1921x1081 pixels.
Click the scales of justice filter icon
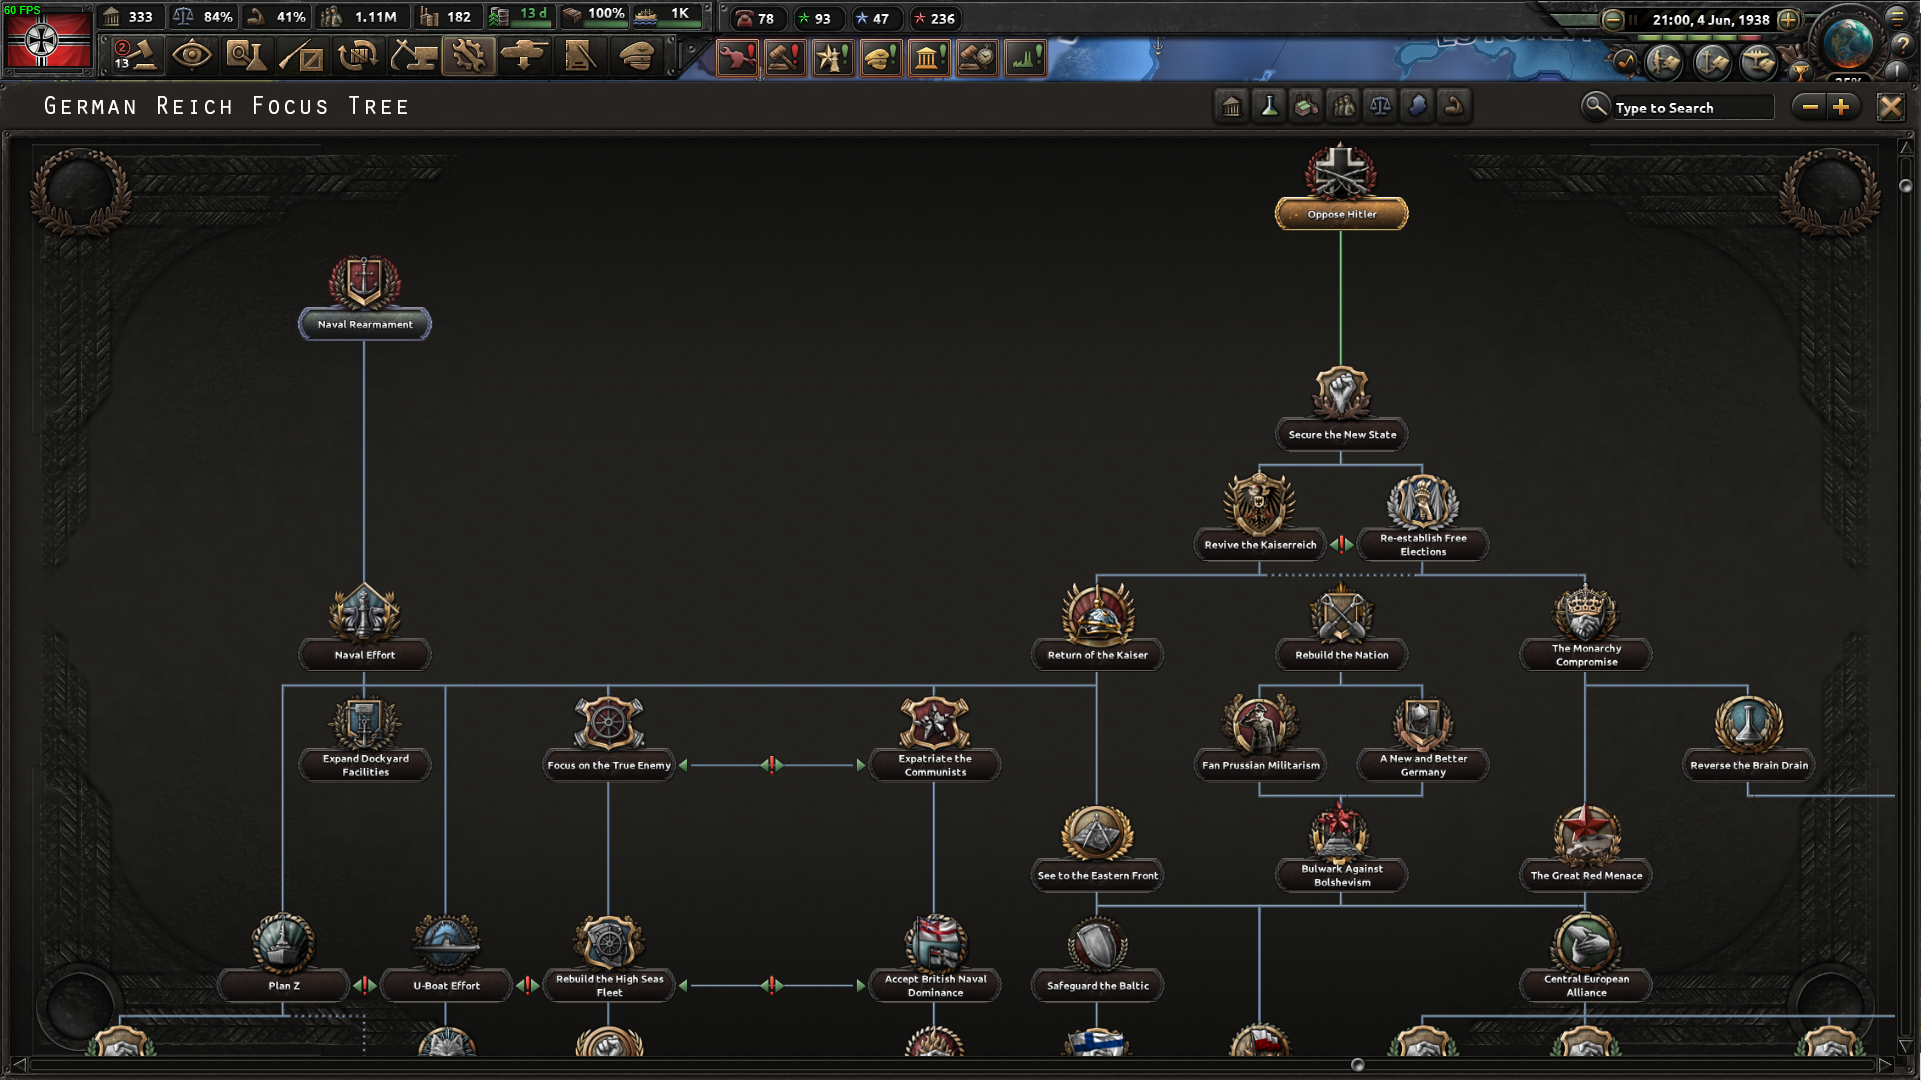pyautogui.click(x=1380, y=106)
